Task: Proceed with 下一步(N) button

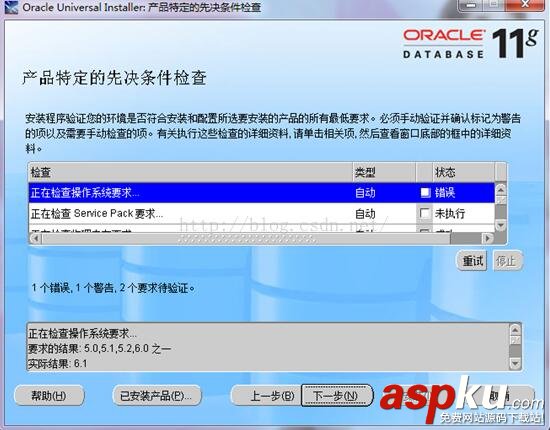Action: click(336, 396)
